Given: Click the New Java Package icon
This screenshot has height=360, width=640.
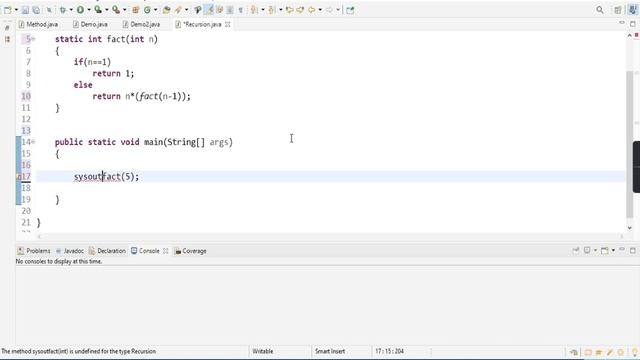Looking at the screenshot, I should 136,10.
